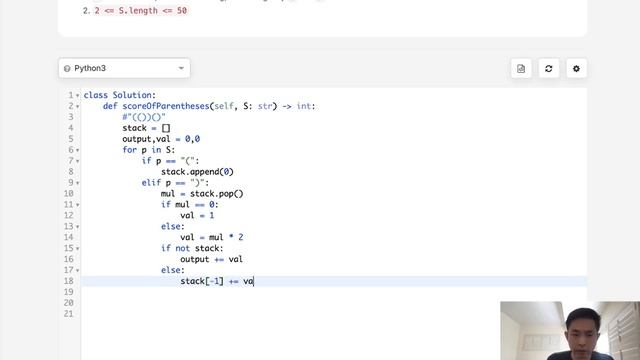Click line number 21 in the gutter
The width and height of the screenshot is (640, 360).
(x=69, y=314)
